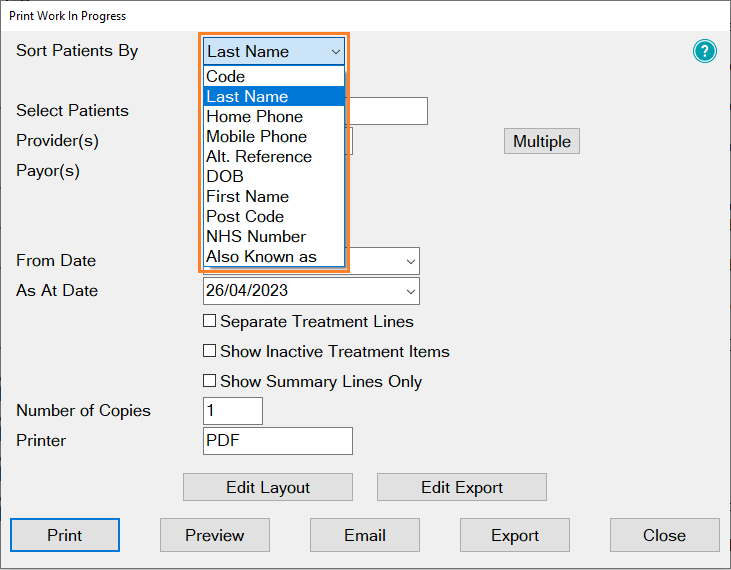Viewport: 731px width, 570px height.
Task: Select Code from the sort list
Action: 274,76
